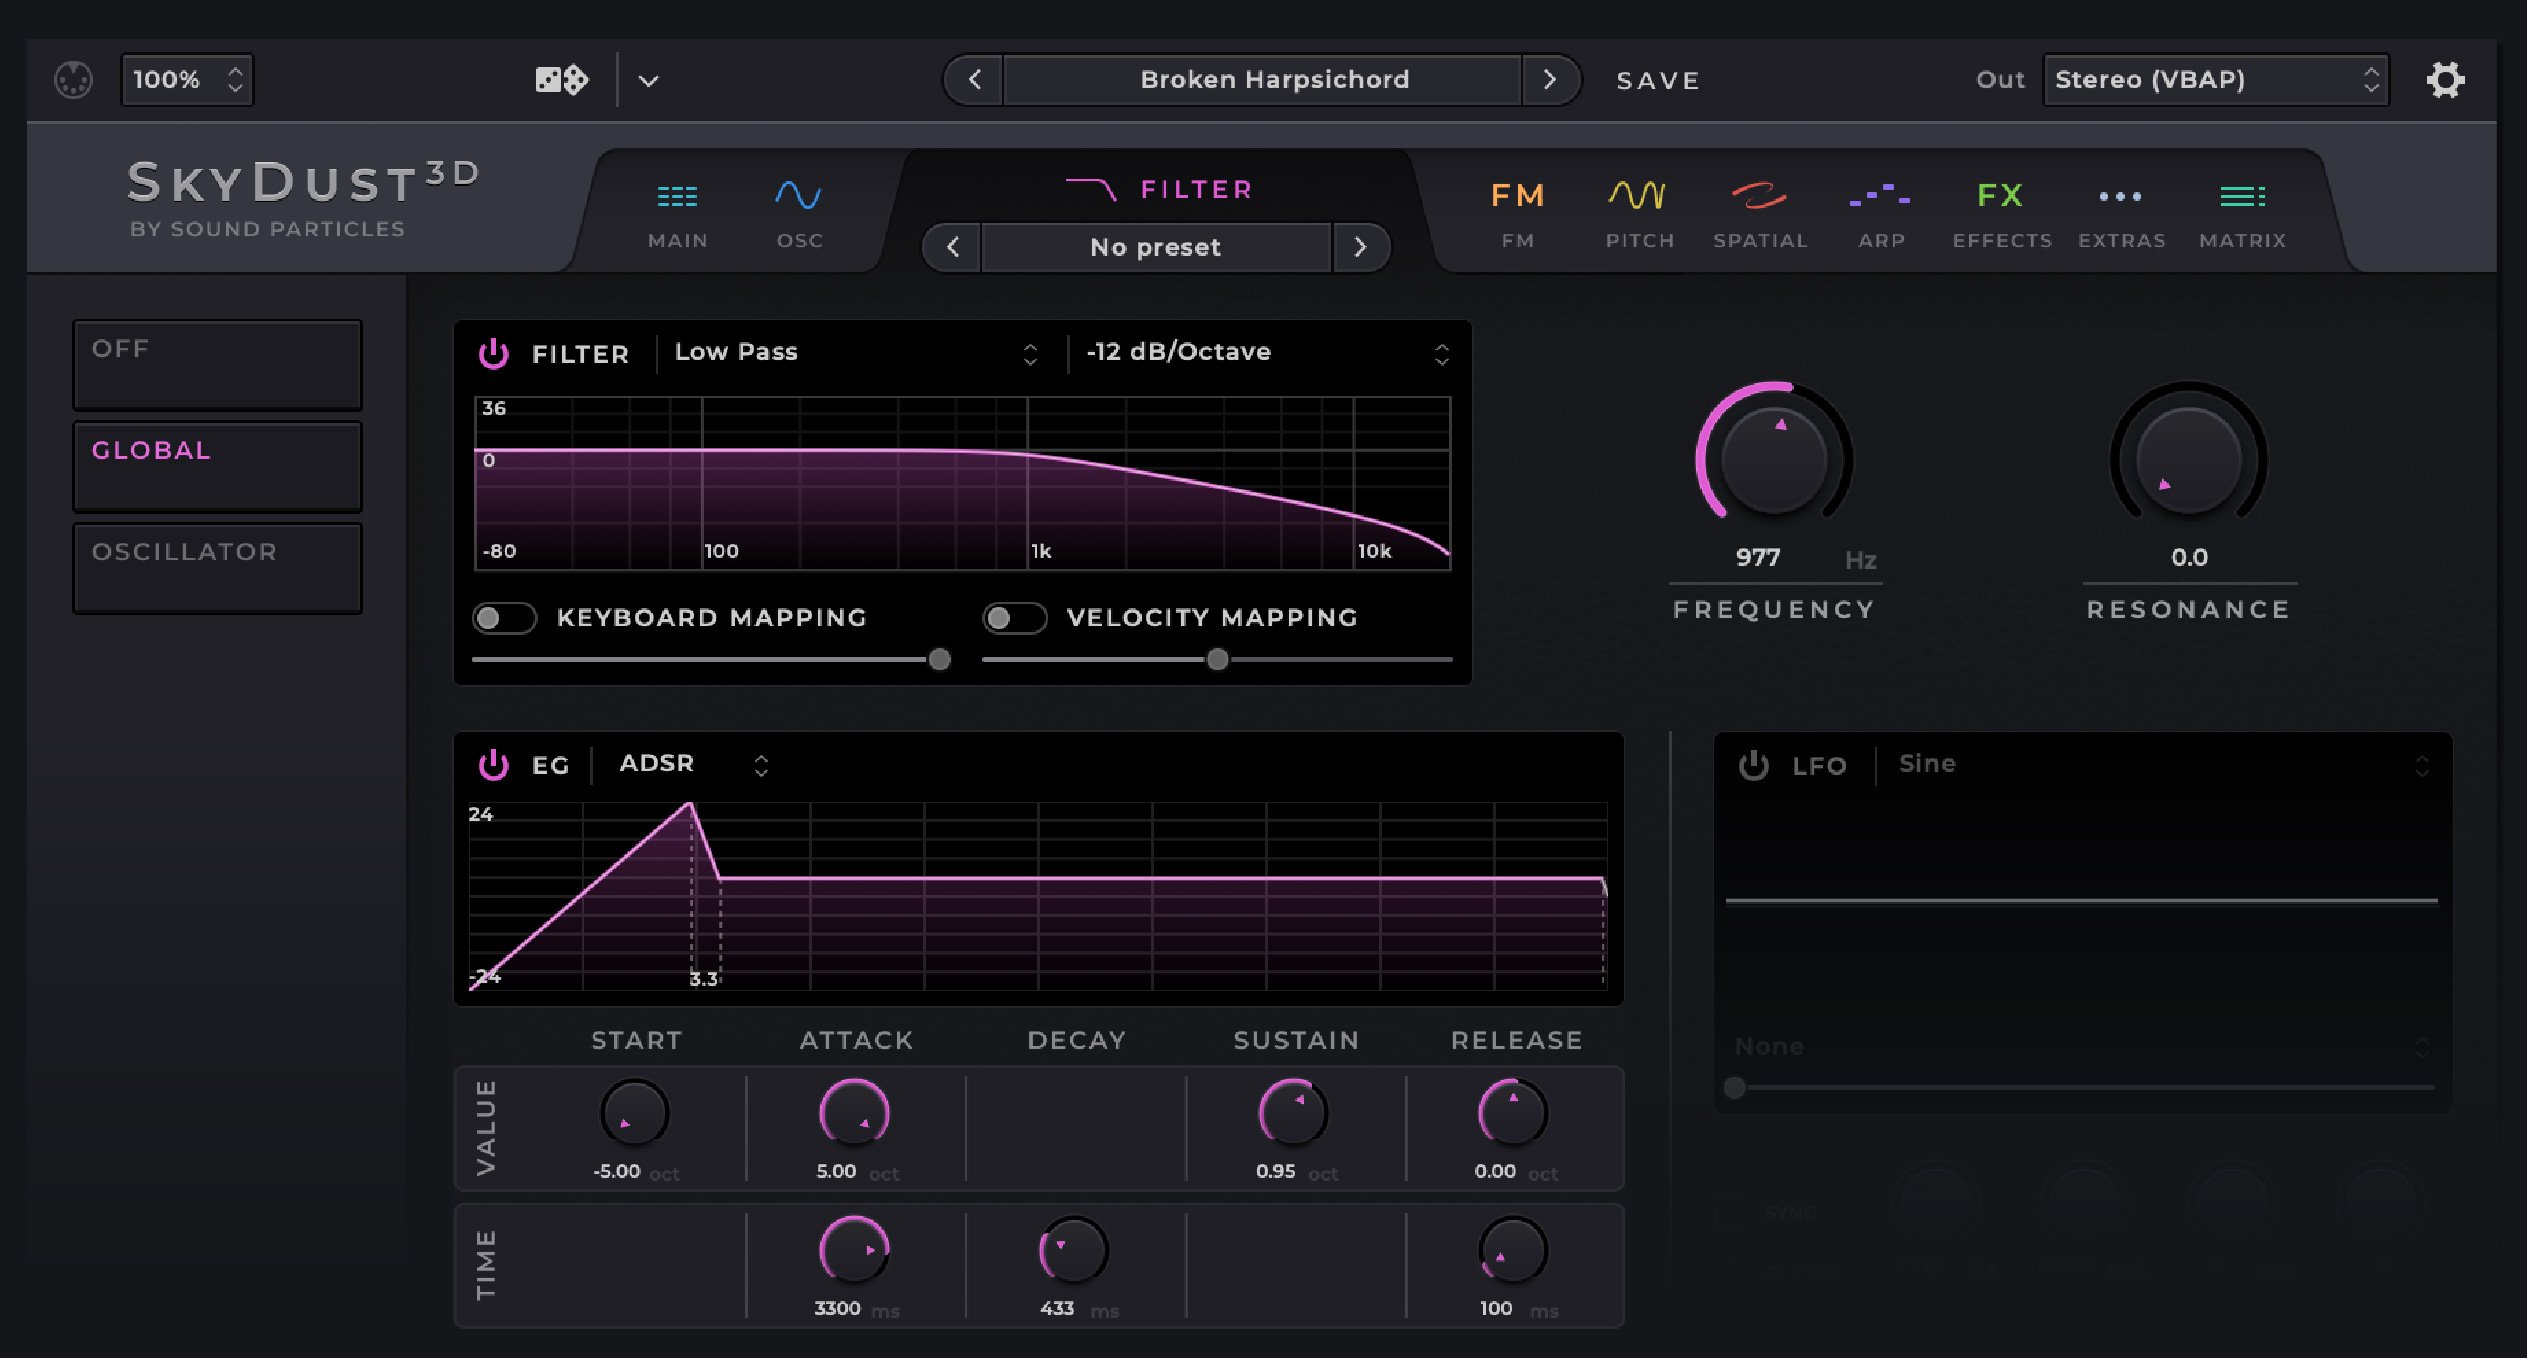Image resolution: width=2527 pixels, height=1358 pixels.
Task: Select the OSCILLATOR filter mode
Action: click(x=216, y=567)
